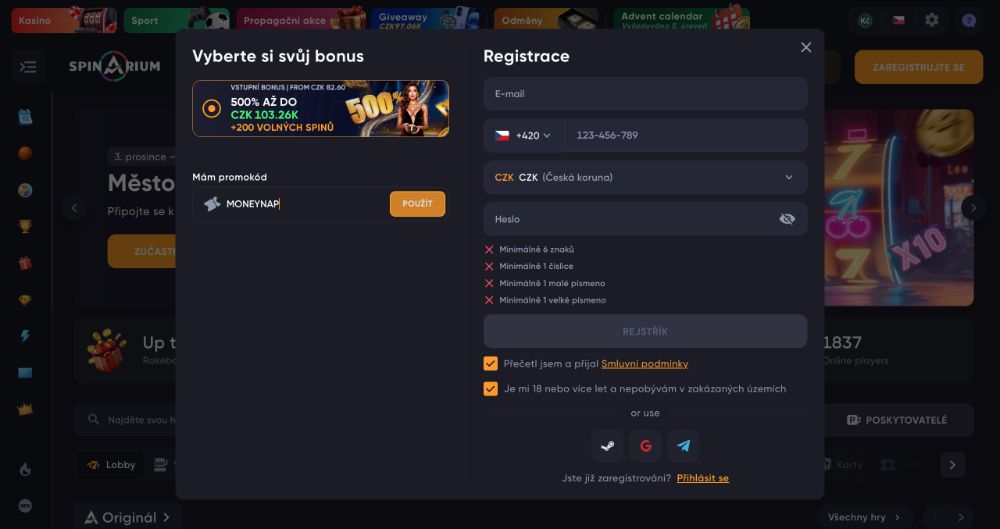Close the registration dialog
The height and width of the screenshot is (529, 1000).
coord(806,47)
